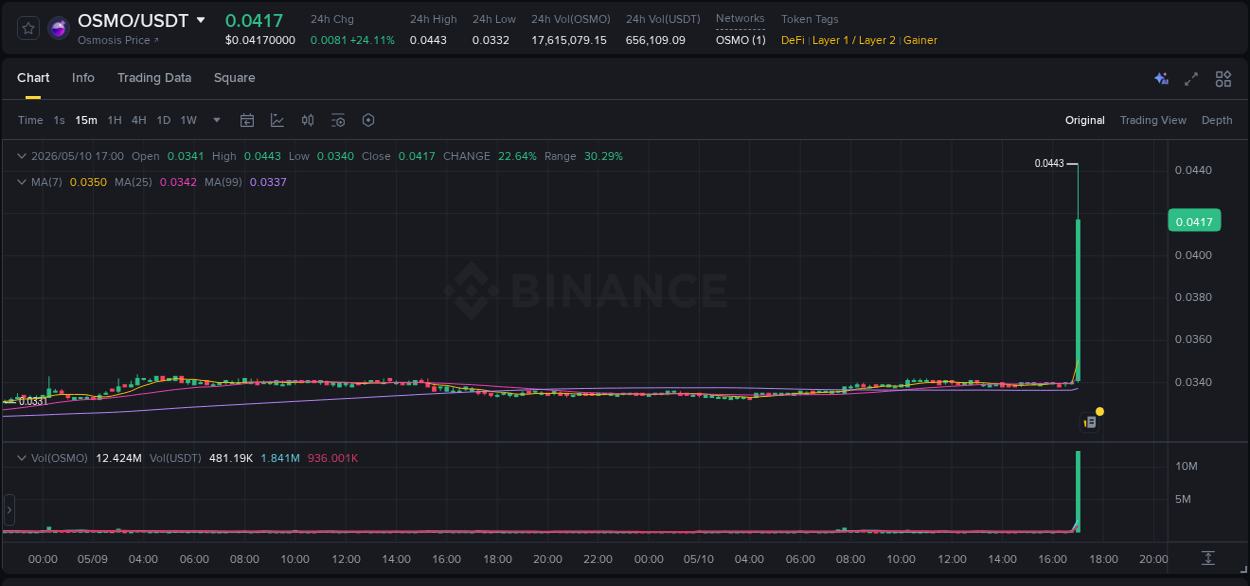Select the 4H interval

139,120
